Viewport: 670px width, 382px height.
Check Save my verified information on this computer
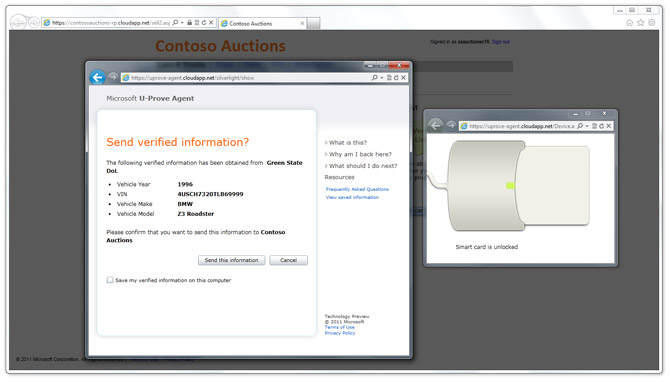tap(110, 280)
